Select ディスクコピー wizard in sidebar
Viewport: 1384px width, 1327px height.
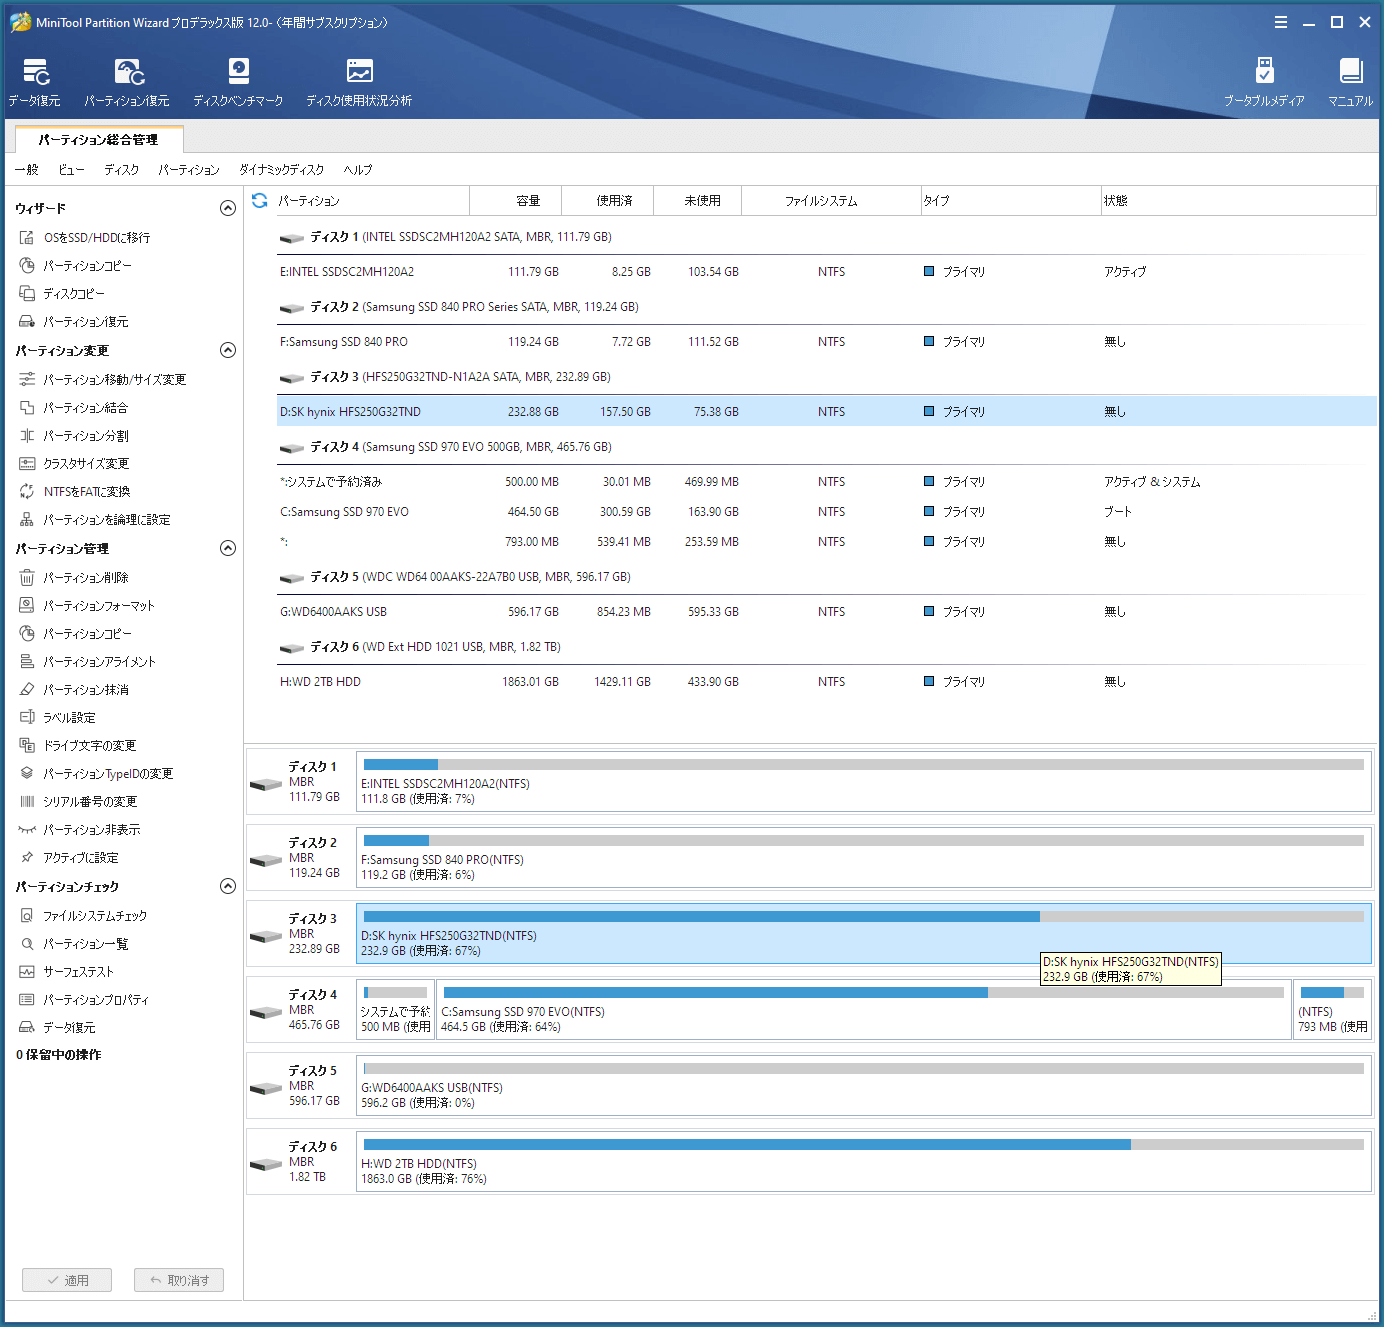tap(62, 294)
